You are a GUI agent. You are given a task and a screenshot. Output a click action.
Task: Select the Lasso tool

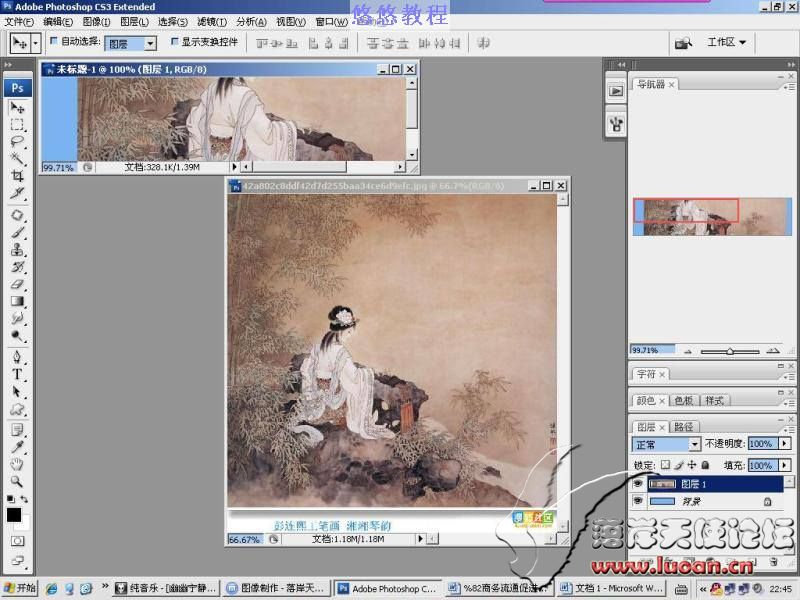pos(17,141)
